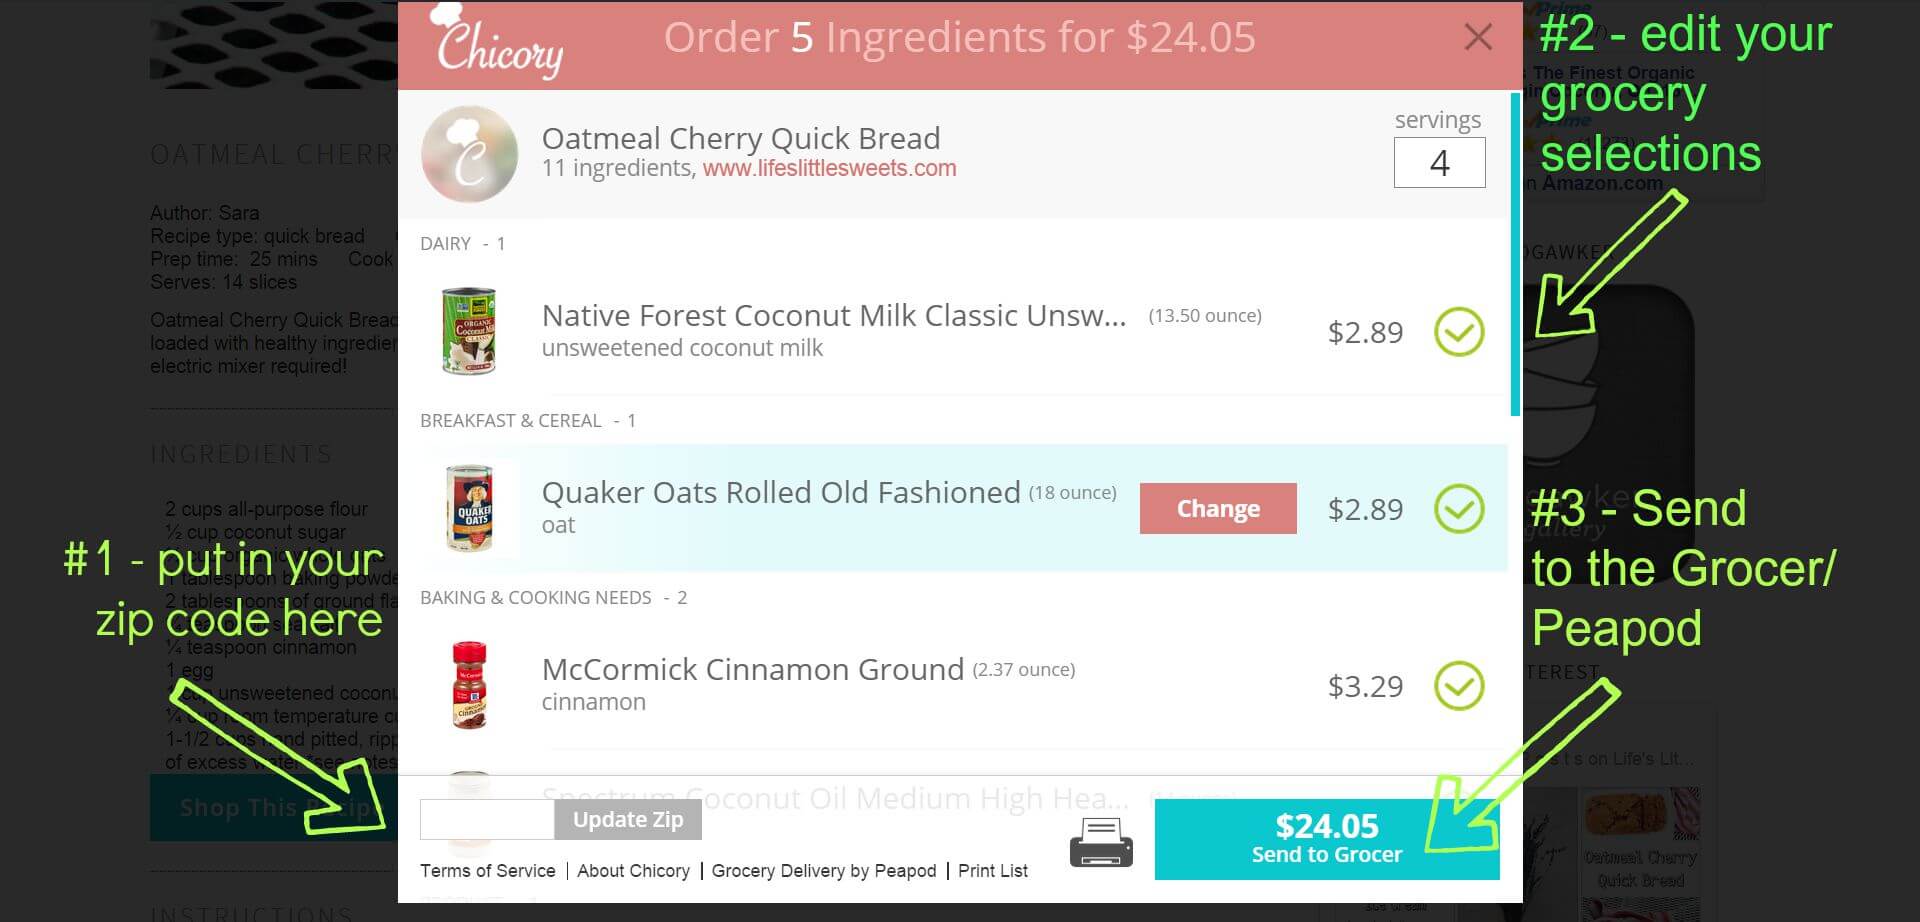Screen dimensions: 1920x922
Task: Uncheck the McCormick Cinnamon Ground item
Action: [x=1460, y=686]
